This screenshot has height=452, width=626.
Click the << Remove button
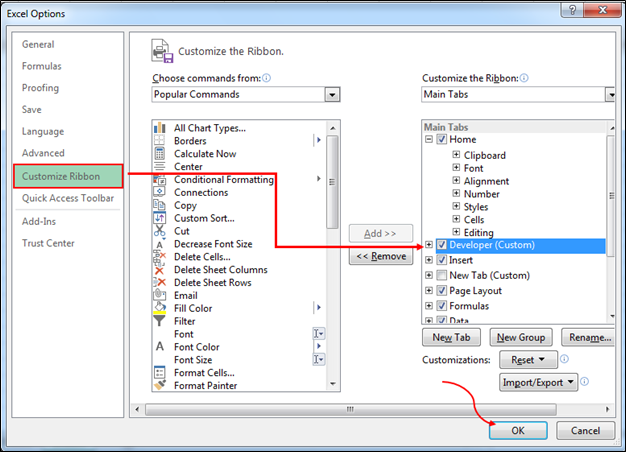[x=380, y=256]
